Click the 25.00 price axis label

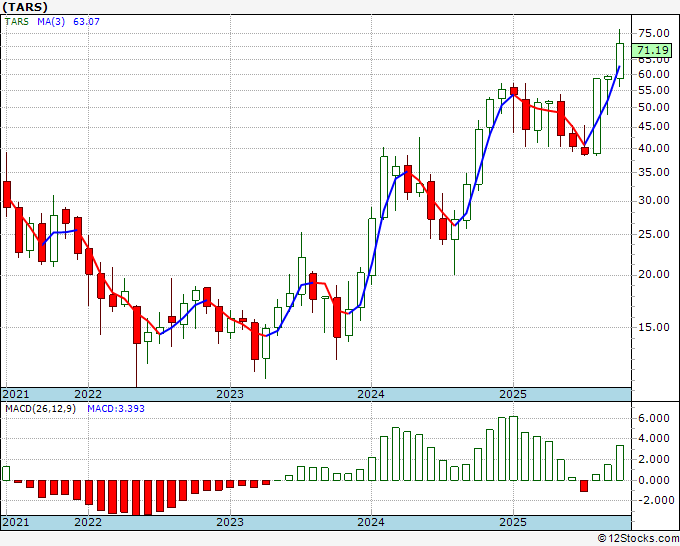pyautogui.click(x=654, y=234)
